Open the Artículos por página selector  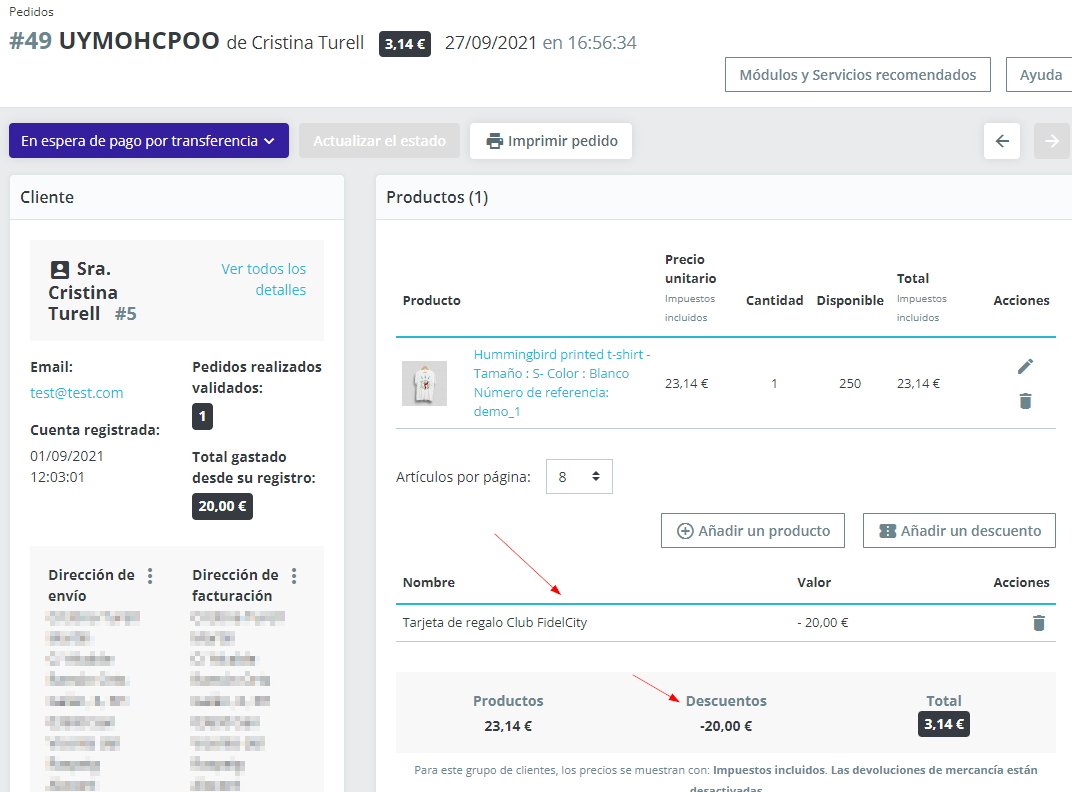579,477
